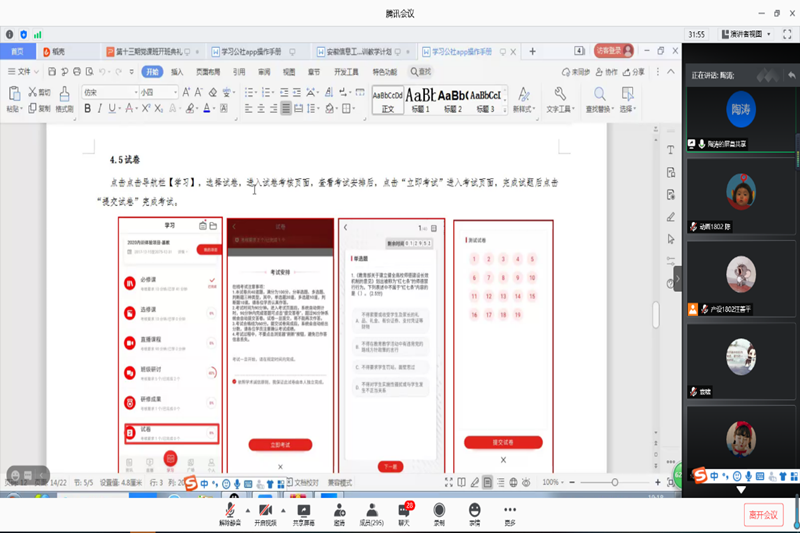
Task: Open the More options in the meeting toolbar
Action: pos(510,514)
